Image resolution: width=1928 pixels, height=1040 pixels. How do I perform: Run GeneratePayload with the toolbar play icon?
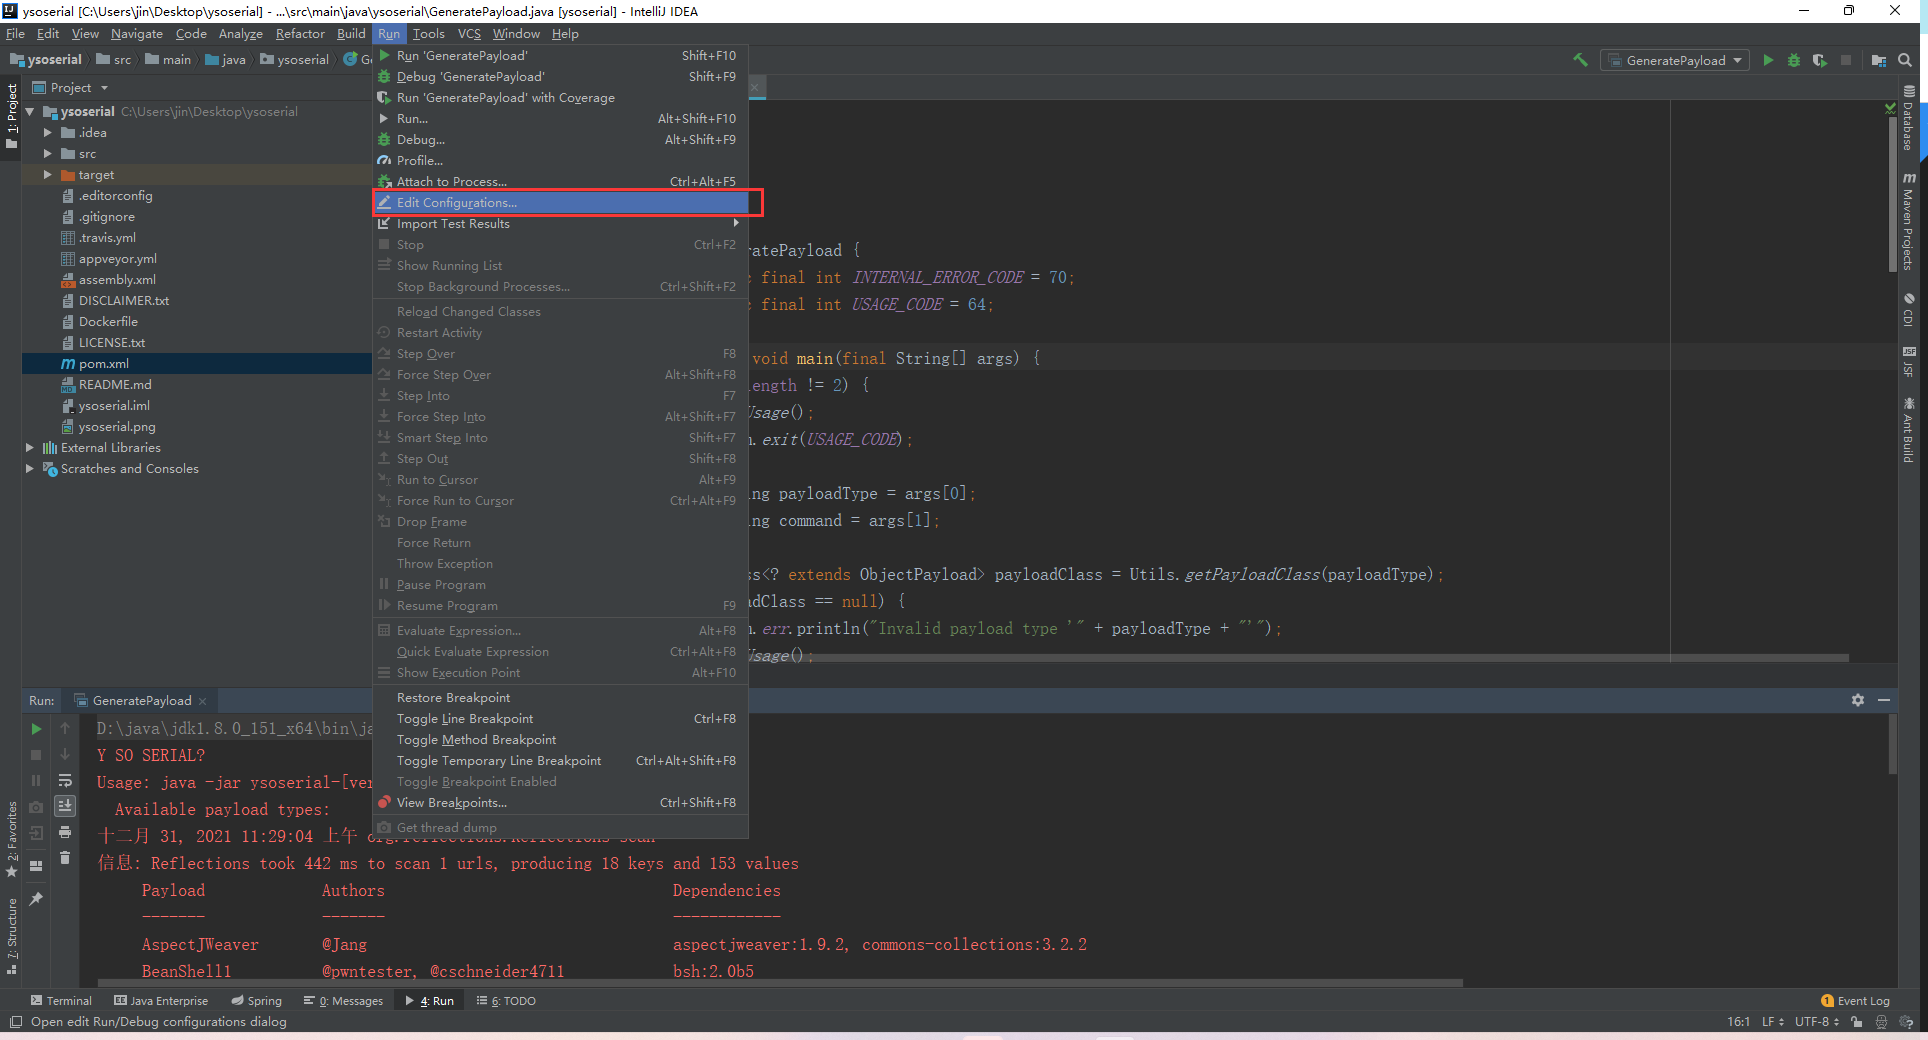(x=1768, y=60)
